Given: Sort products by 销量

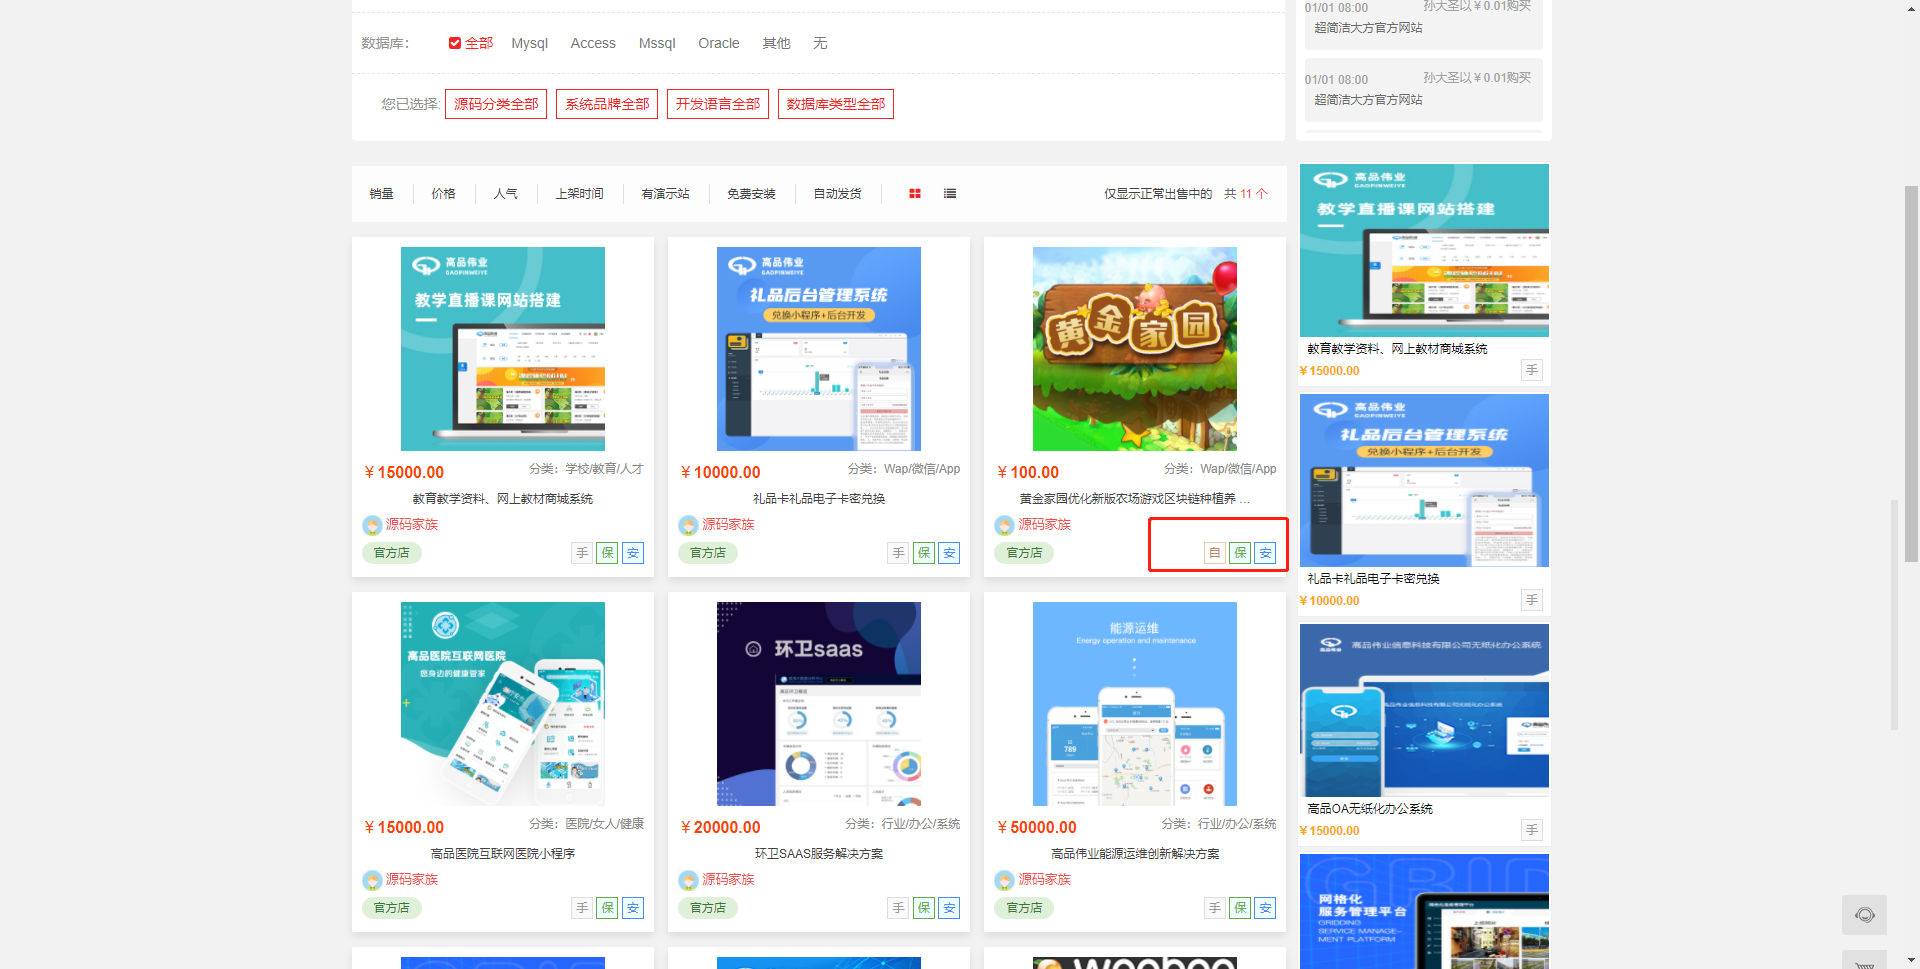Looking at the screenshot, I should (x=381, y=194).
